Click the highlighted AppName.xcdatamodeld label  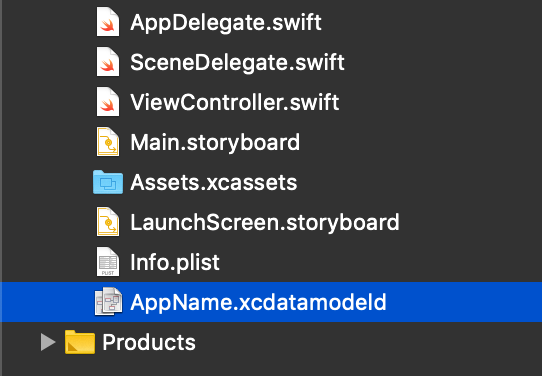[x=258, y=302]
